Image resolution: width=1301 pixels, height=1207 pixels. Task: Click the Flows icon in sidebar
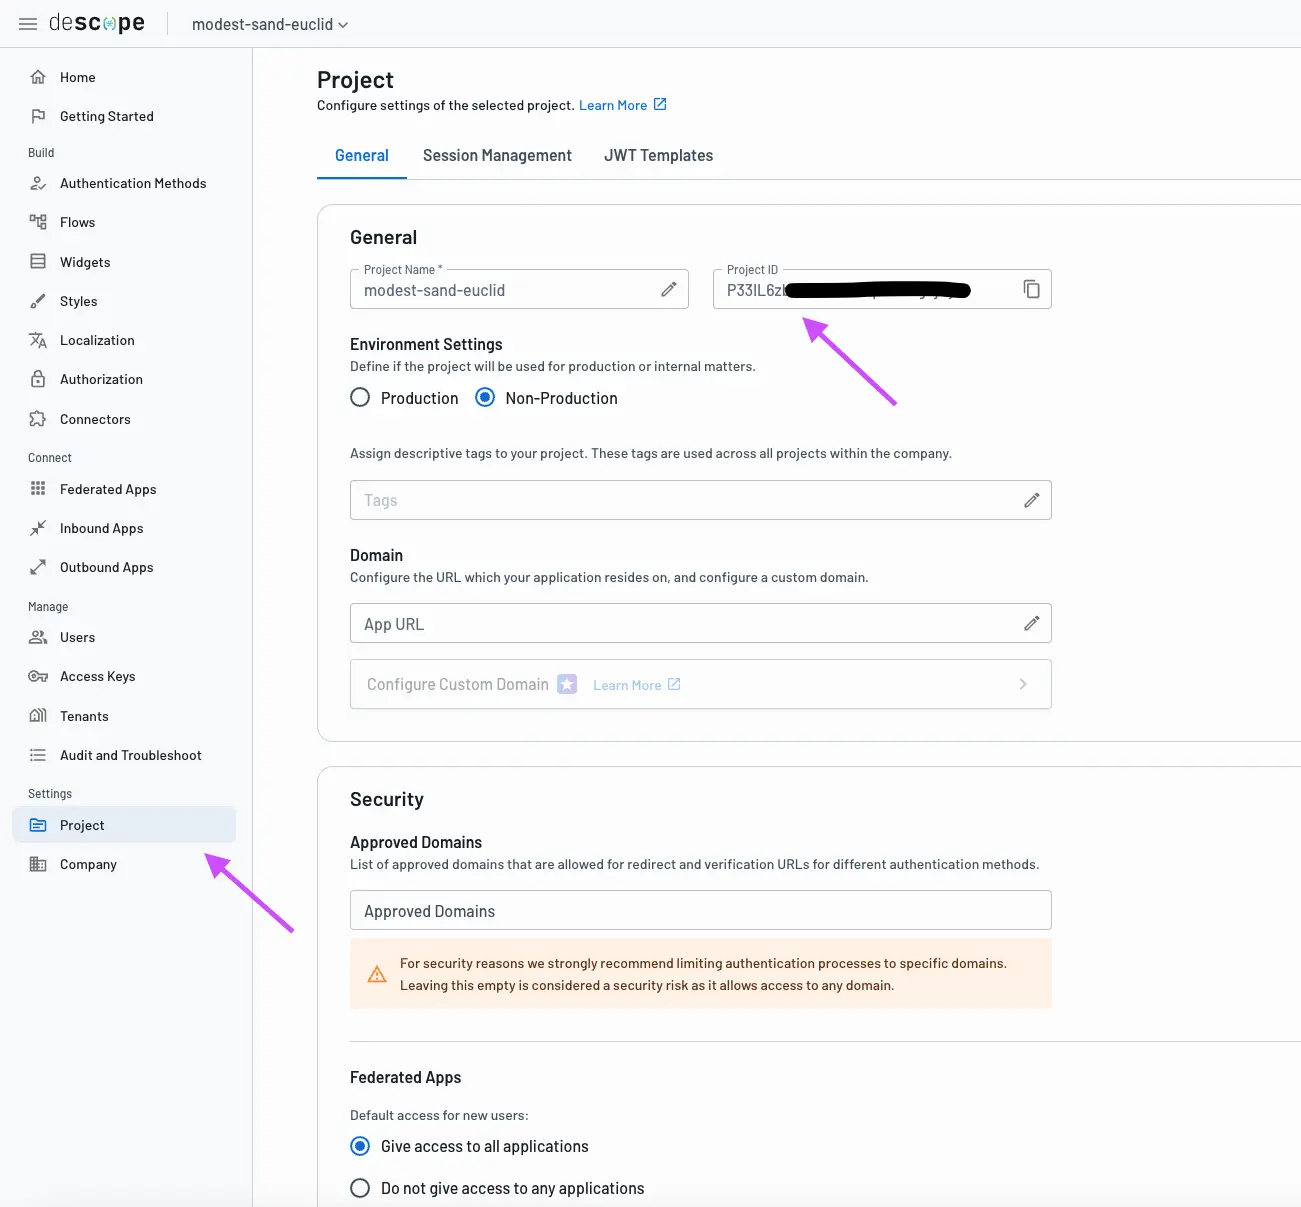pos(38,222)
